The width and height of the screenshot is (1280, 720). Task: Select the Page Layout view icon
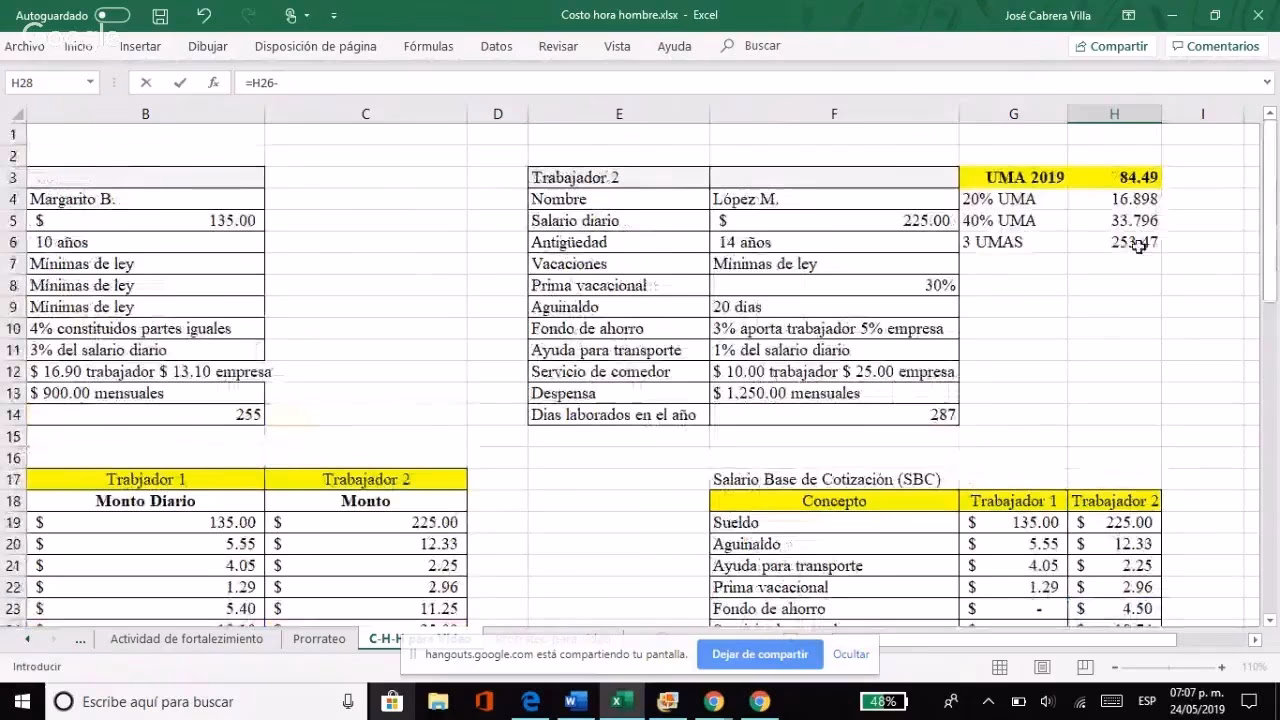pos(1042,667)
